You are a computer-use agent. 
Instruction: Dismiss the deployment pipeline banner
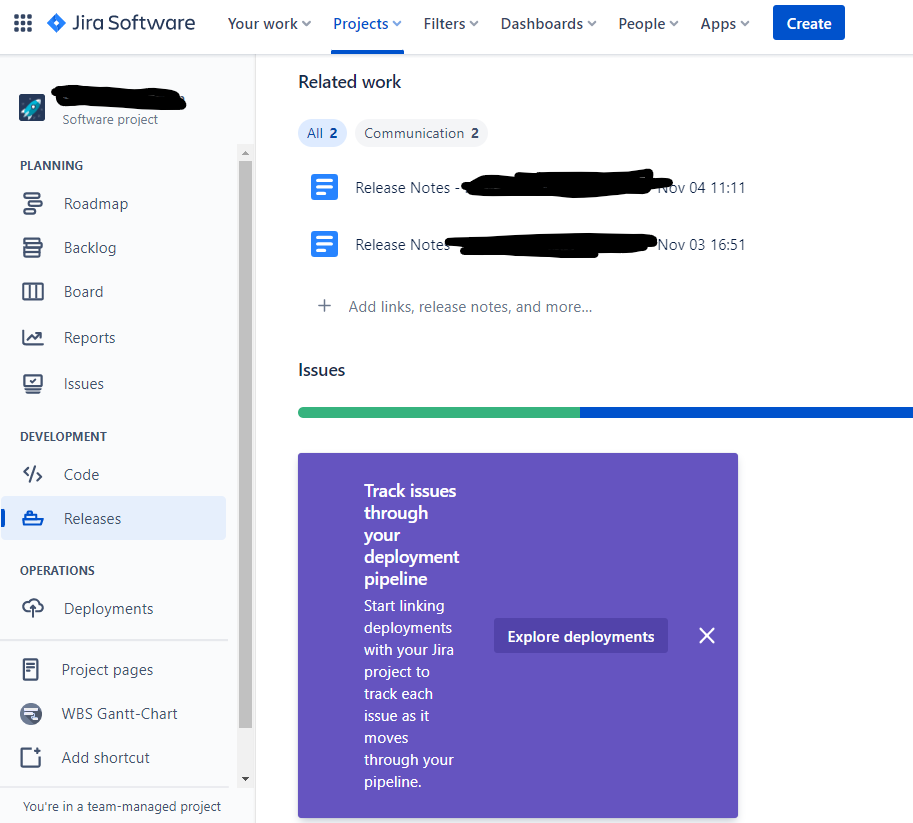pos(707,635)
